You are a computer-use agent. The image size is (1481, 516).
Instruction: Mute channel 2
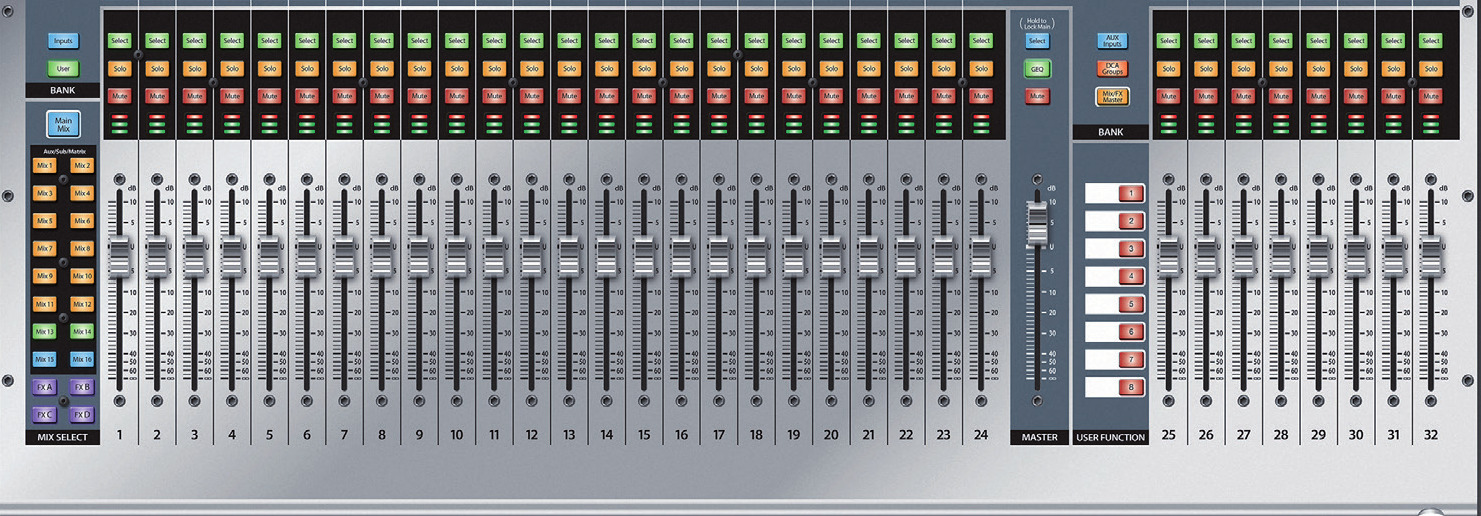point(157,96)
